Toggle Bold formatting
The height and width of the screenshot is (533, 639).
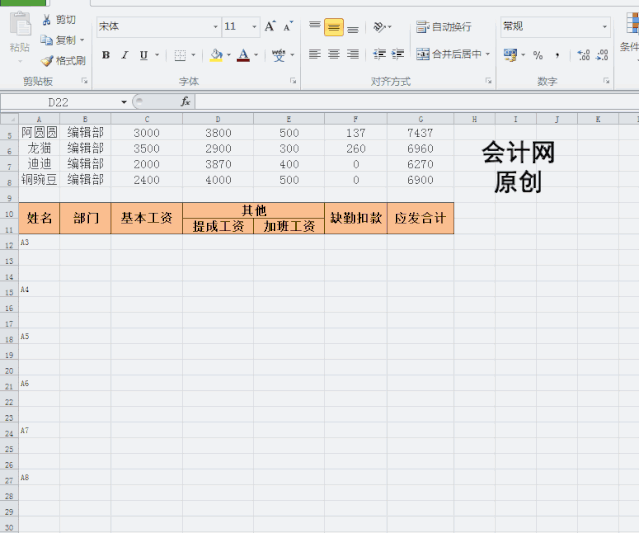(106, 55)
